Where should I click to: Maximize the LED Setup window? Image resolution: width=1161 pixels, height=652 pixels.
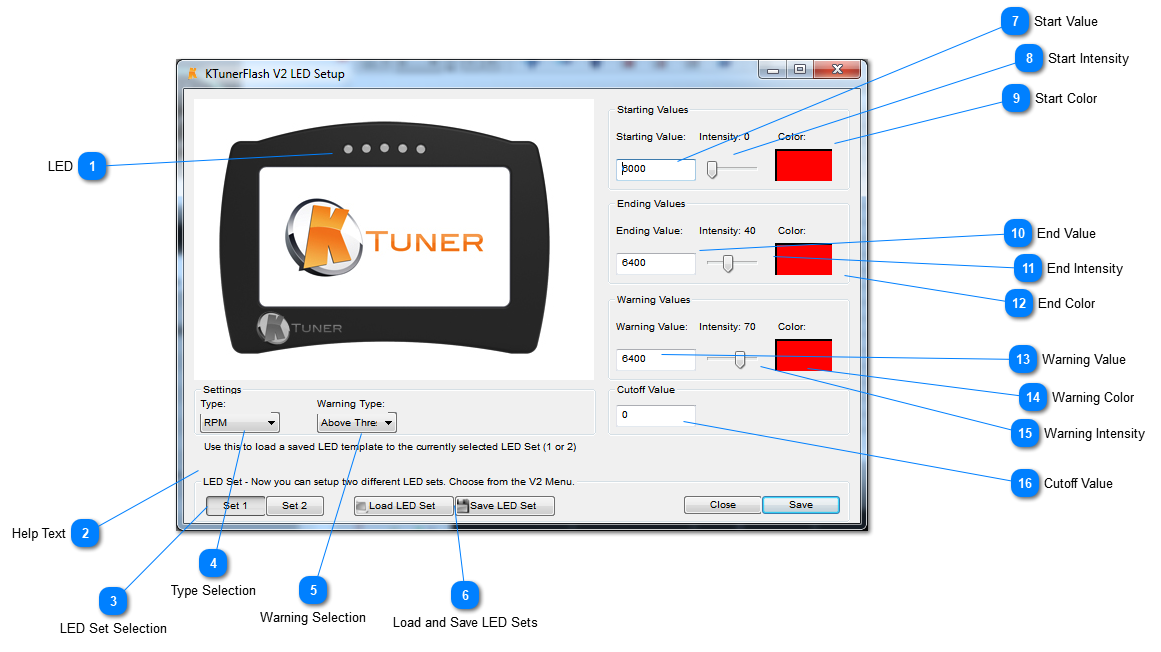(x=800, y=70)
